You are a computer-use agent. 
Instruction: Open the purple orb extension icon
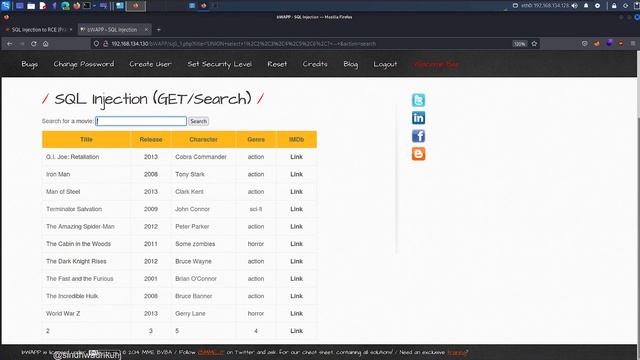point(609,43)
